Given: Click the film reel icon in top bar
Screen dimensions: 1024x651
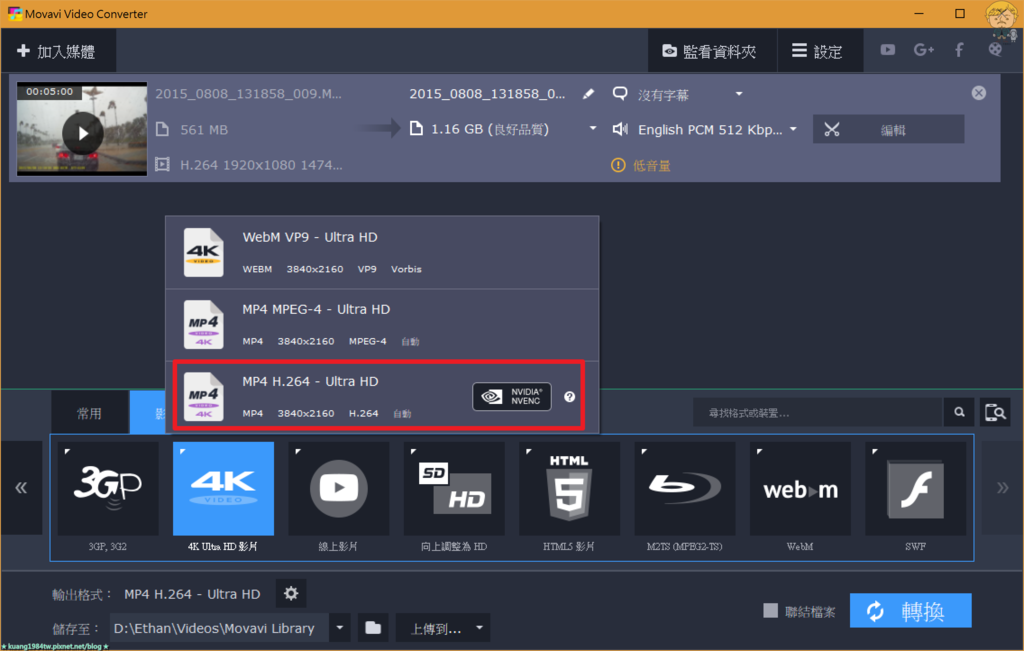Looking at the screenshot, I should click(x=995, y=50).
